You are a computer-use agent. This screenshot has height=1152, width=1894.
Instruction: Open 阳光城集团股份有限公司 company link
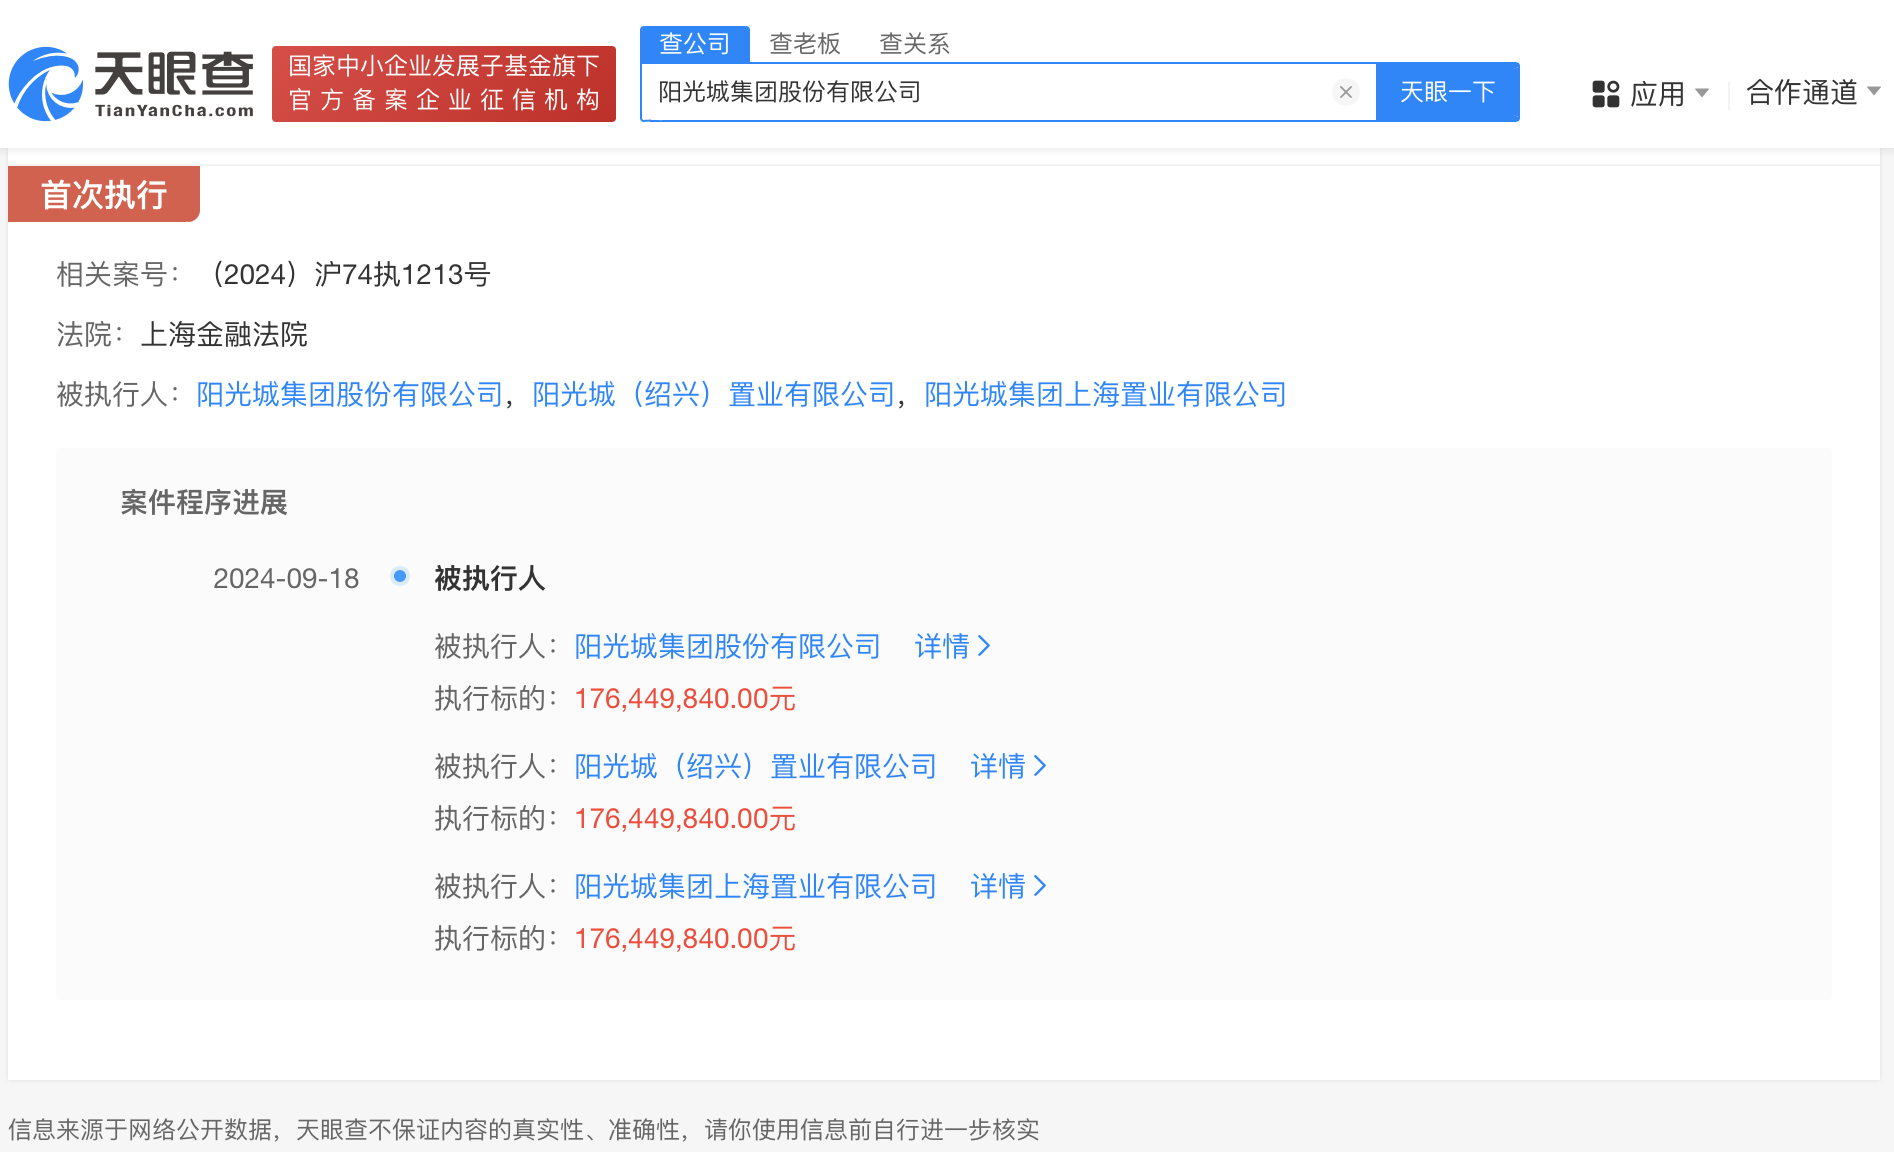pos(349,395)
